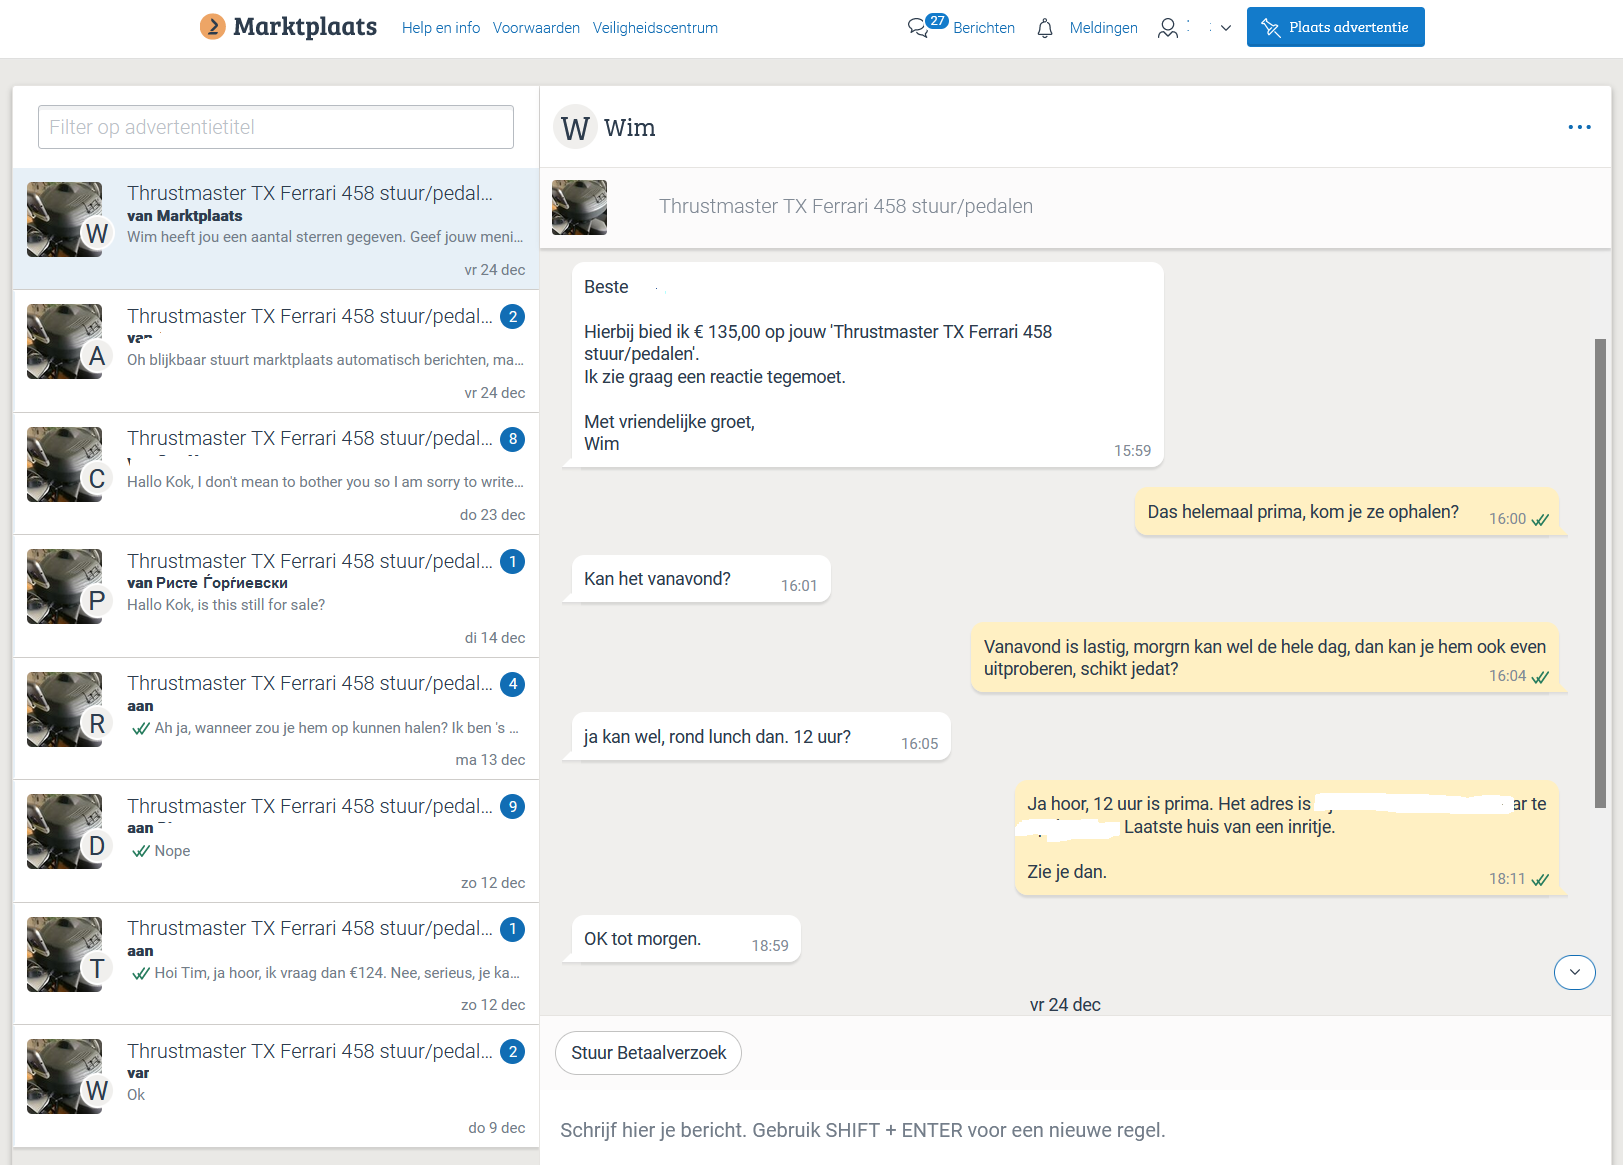Select the conversation with message 'Nope'
Screen dimensions: 1623x1165
point(276,842)
